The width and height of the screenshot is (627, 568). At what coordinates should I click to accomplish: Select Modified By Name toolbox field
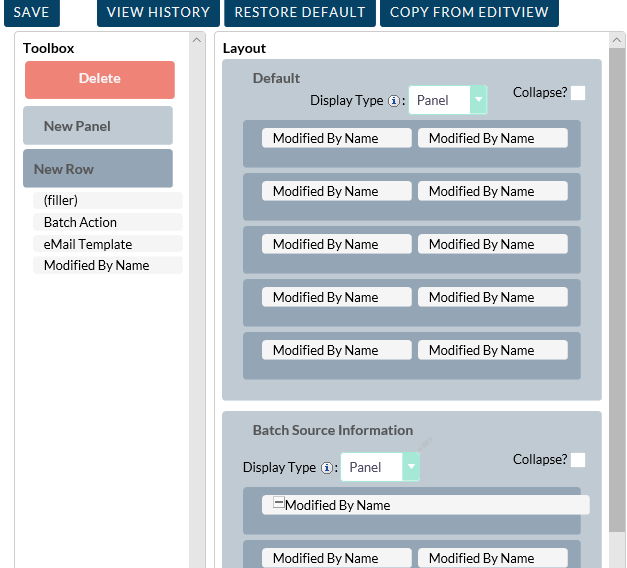click(108, 265)
